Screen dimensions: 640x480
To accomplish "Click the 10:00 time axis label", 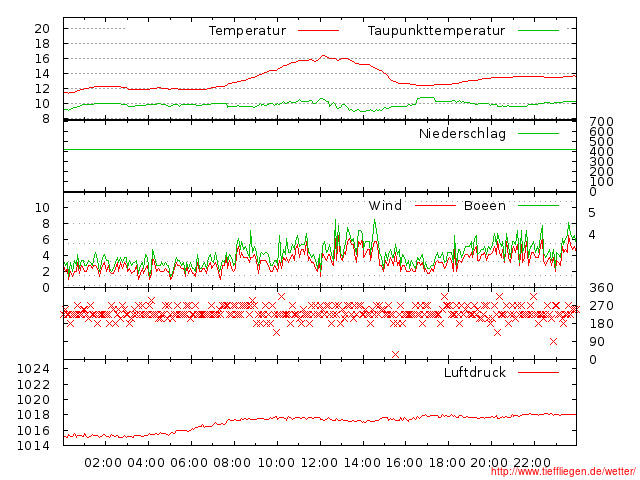I will (276, 463).
